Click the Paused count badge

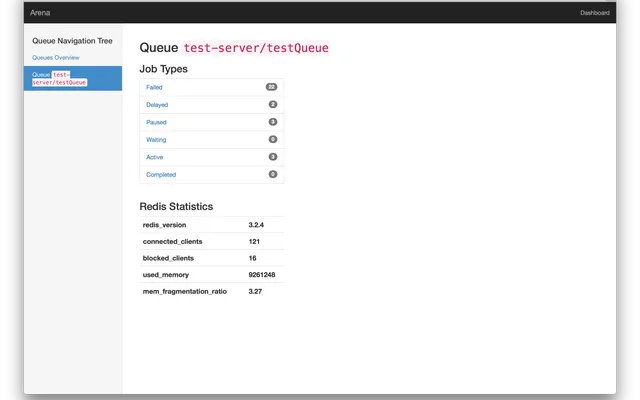(273, 122)
